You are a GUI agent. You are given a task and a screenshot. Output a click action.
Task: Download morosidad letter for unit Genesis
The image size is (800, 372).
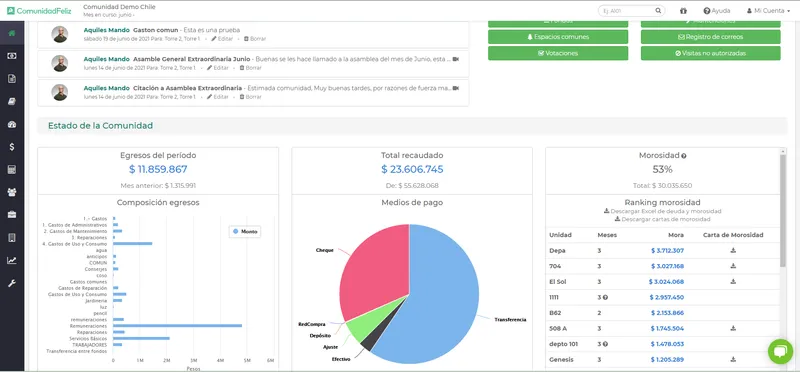733,359
